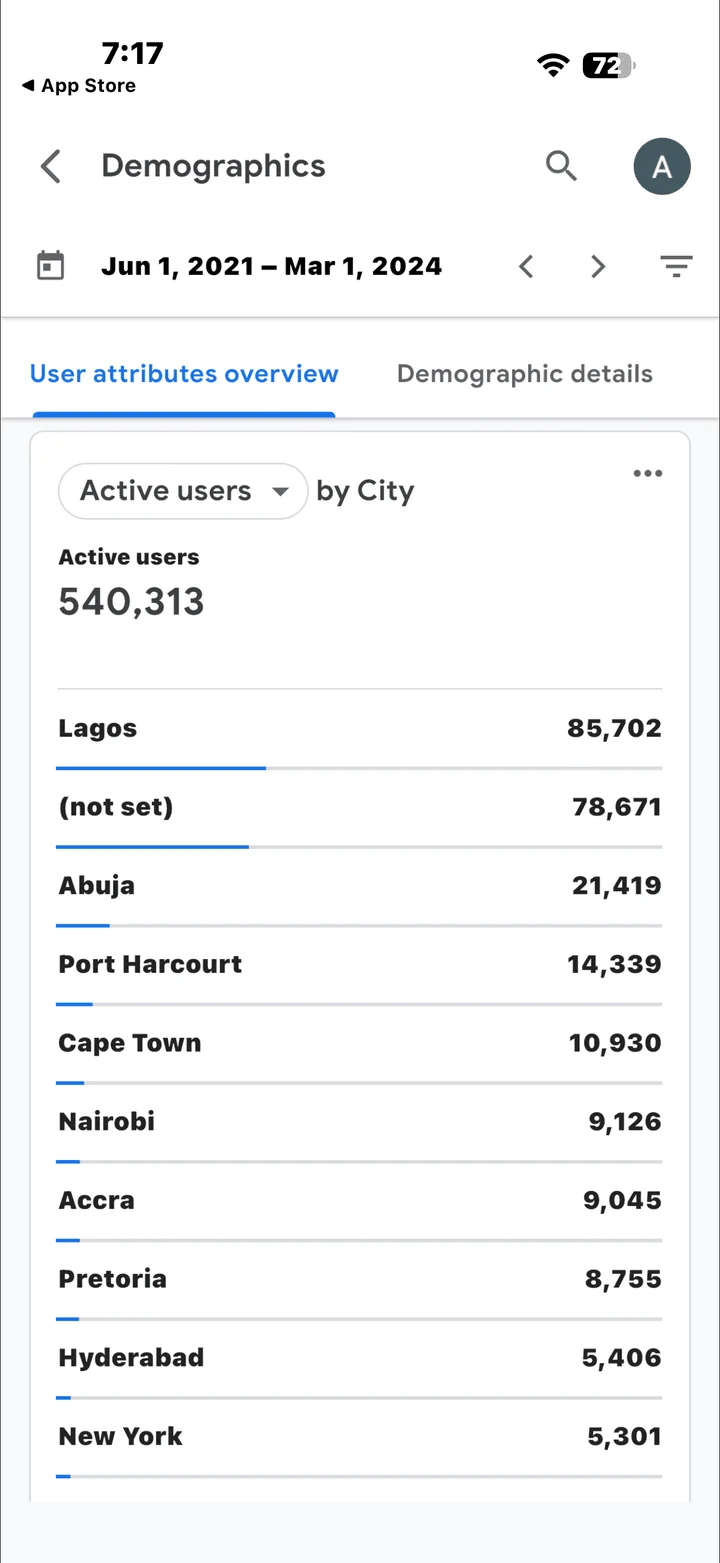Image resolution: width=720 pixels, height=1563 pixels.
Task: Tap the Demographics page title
Action: click(x=213, y=166)
